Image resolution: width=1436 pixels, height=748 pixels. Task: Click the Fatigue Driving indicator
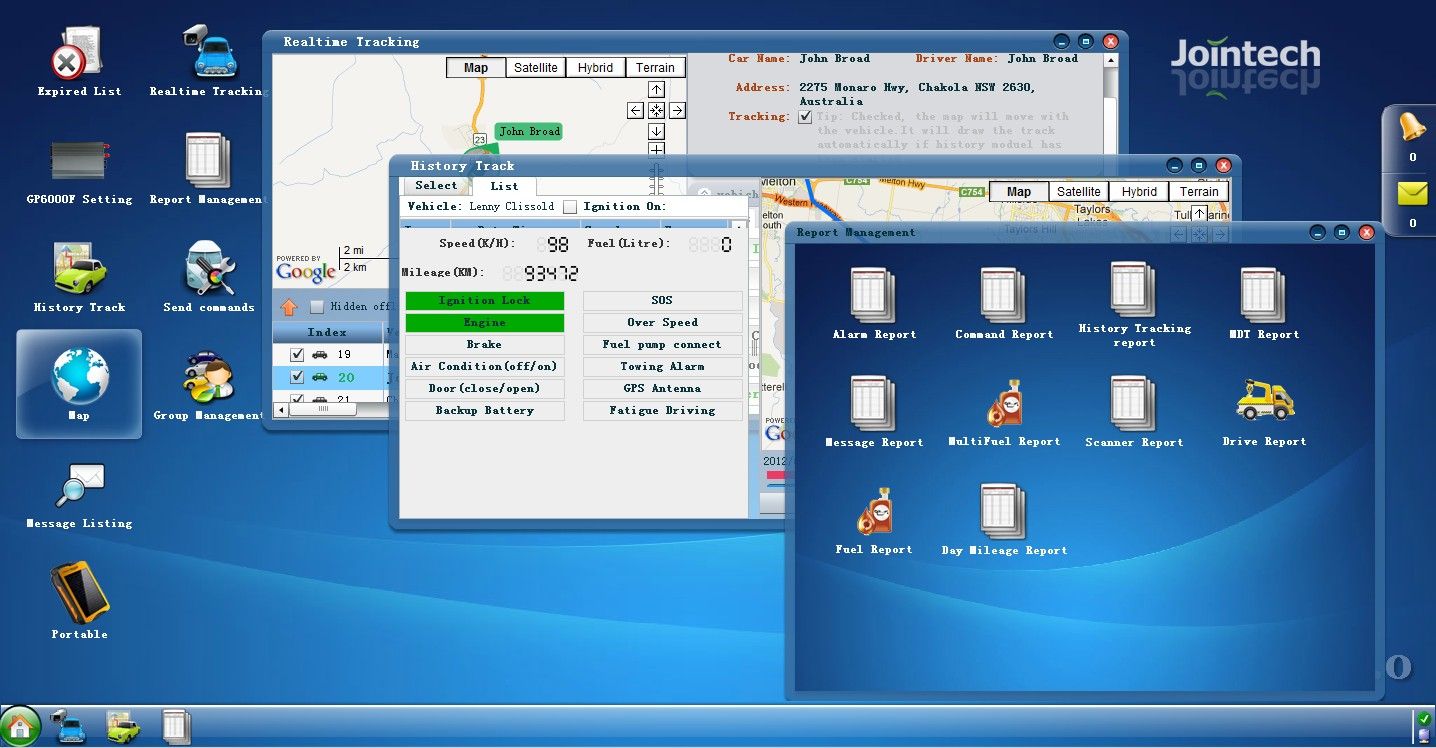coord(663,411)
